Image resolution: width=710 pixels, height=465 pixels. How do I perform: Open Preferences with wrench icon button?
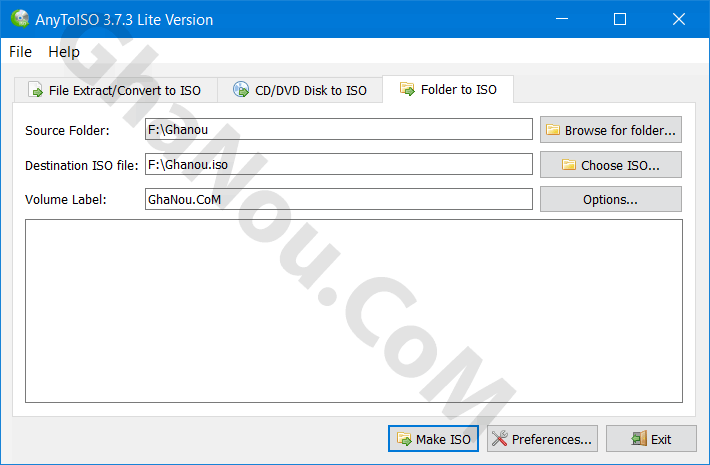point(542,439)
